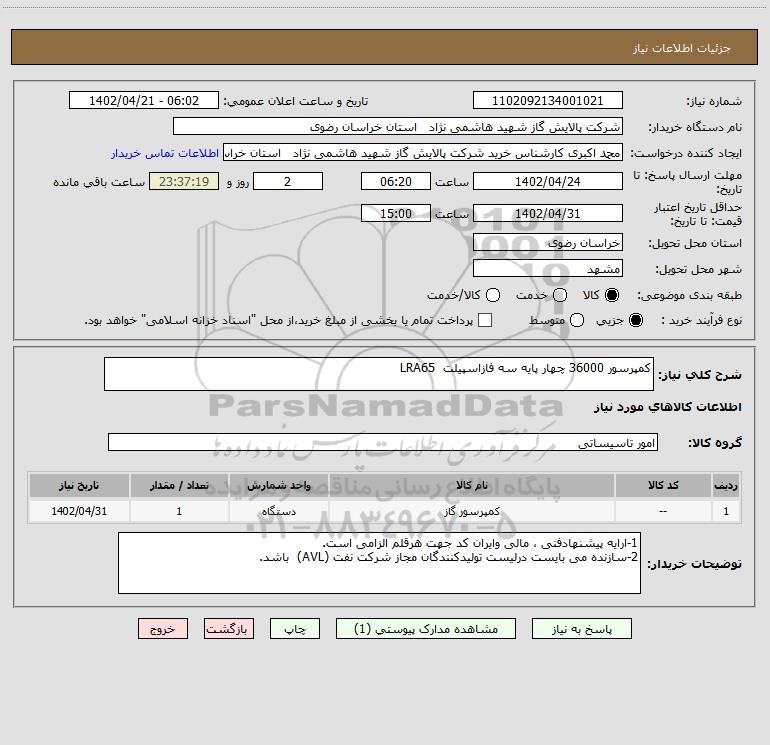
Task: Click the goods group field امور تاسیساتی
Action: 383,442
